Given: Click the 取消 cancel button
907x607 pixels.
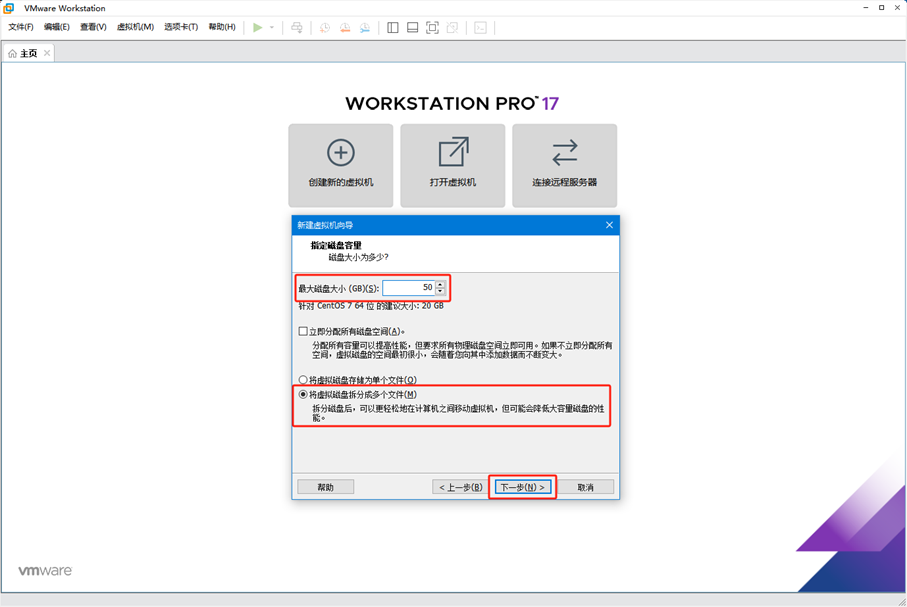Looking at the screenshot, I should [585, 487].
